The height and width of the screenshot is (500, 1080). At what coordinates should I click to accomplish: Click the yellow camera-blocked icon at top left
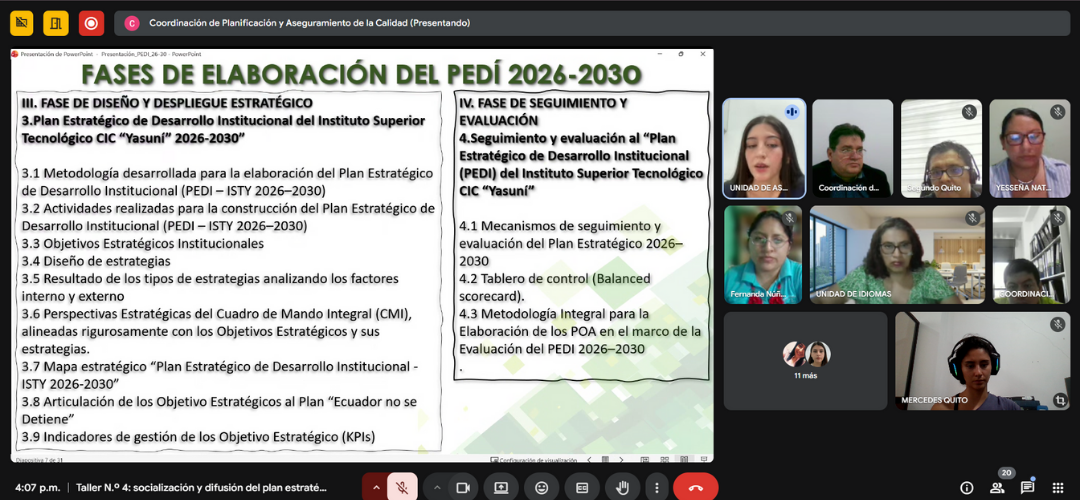(21, 22)
